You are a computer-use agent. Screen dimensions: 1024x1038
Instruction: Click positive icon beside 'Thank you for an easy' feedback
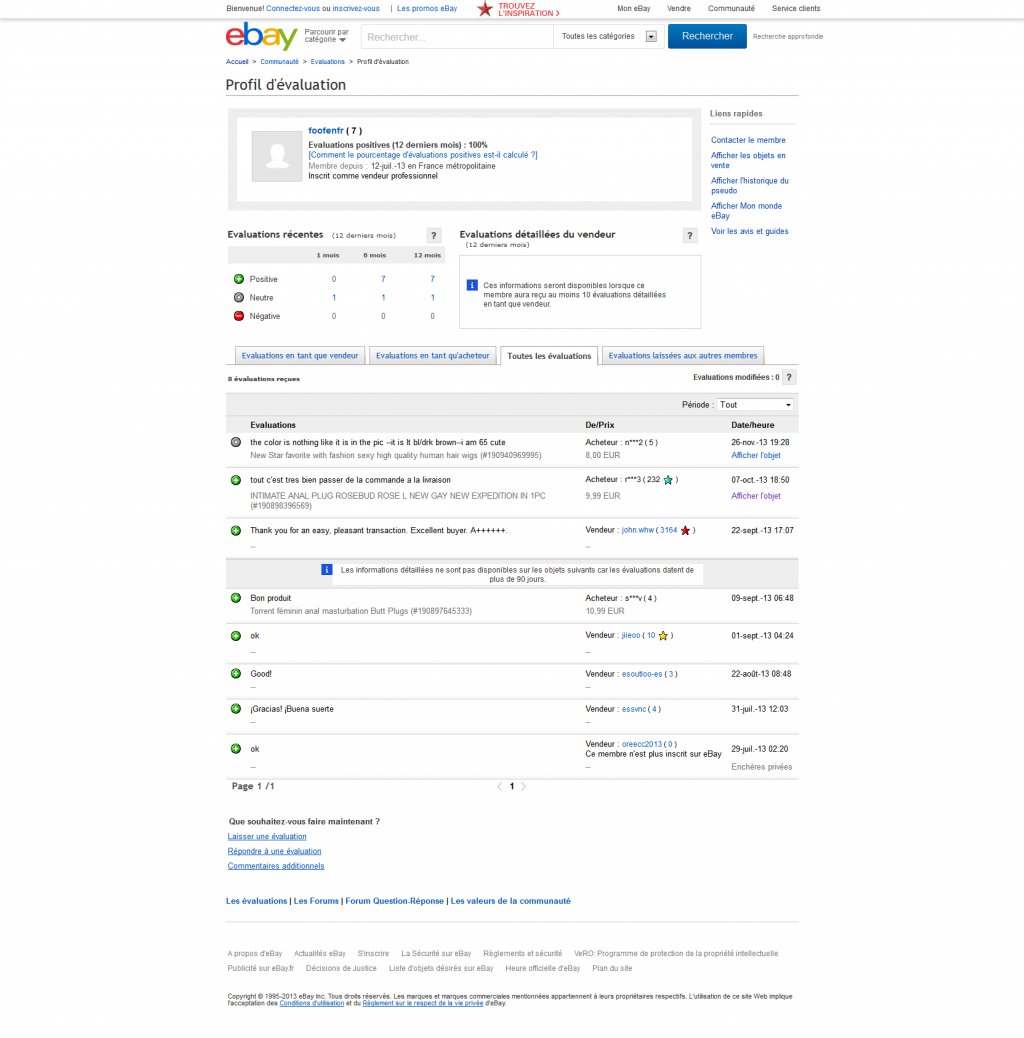[236, 531]
